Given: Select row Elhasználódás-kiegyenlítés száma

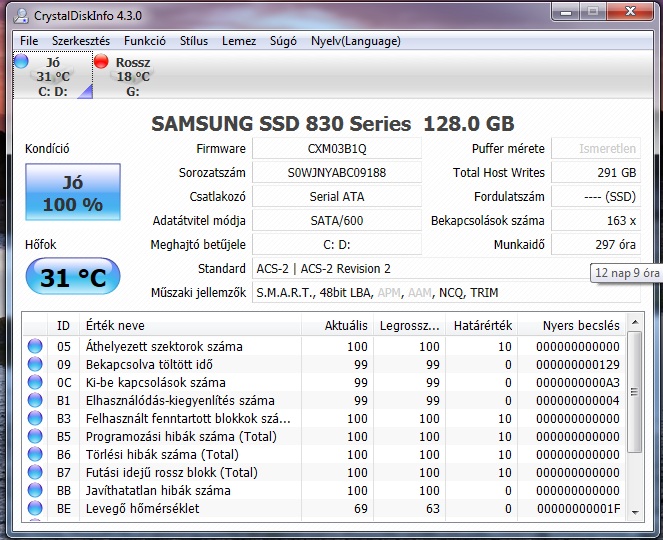Looking at the screenshot, I should tap(324, 400).
